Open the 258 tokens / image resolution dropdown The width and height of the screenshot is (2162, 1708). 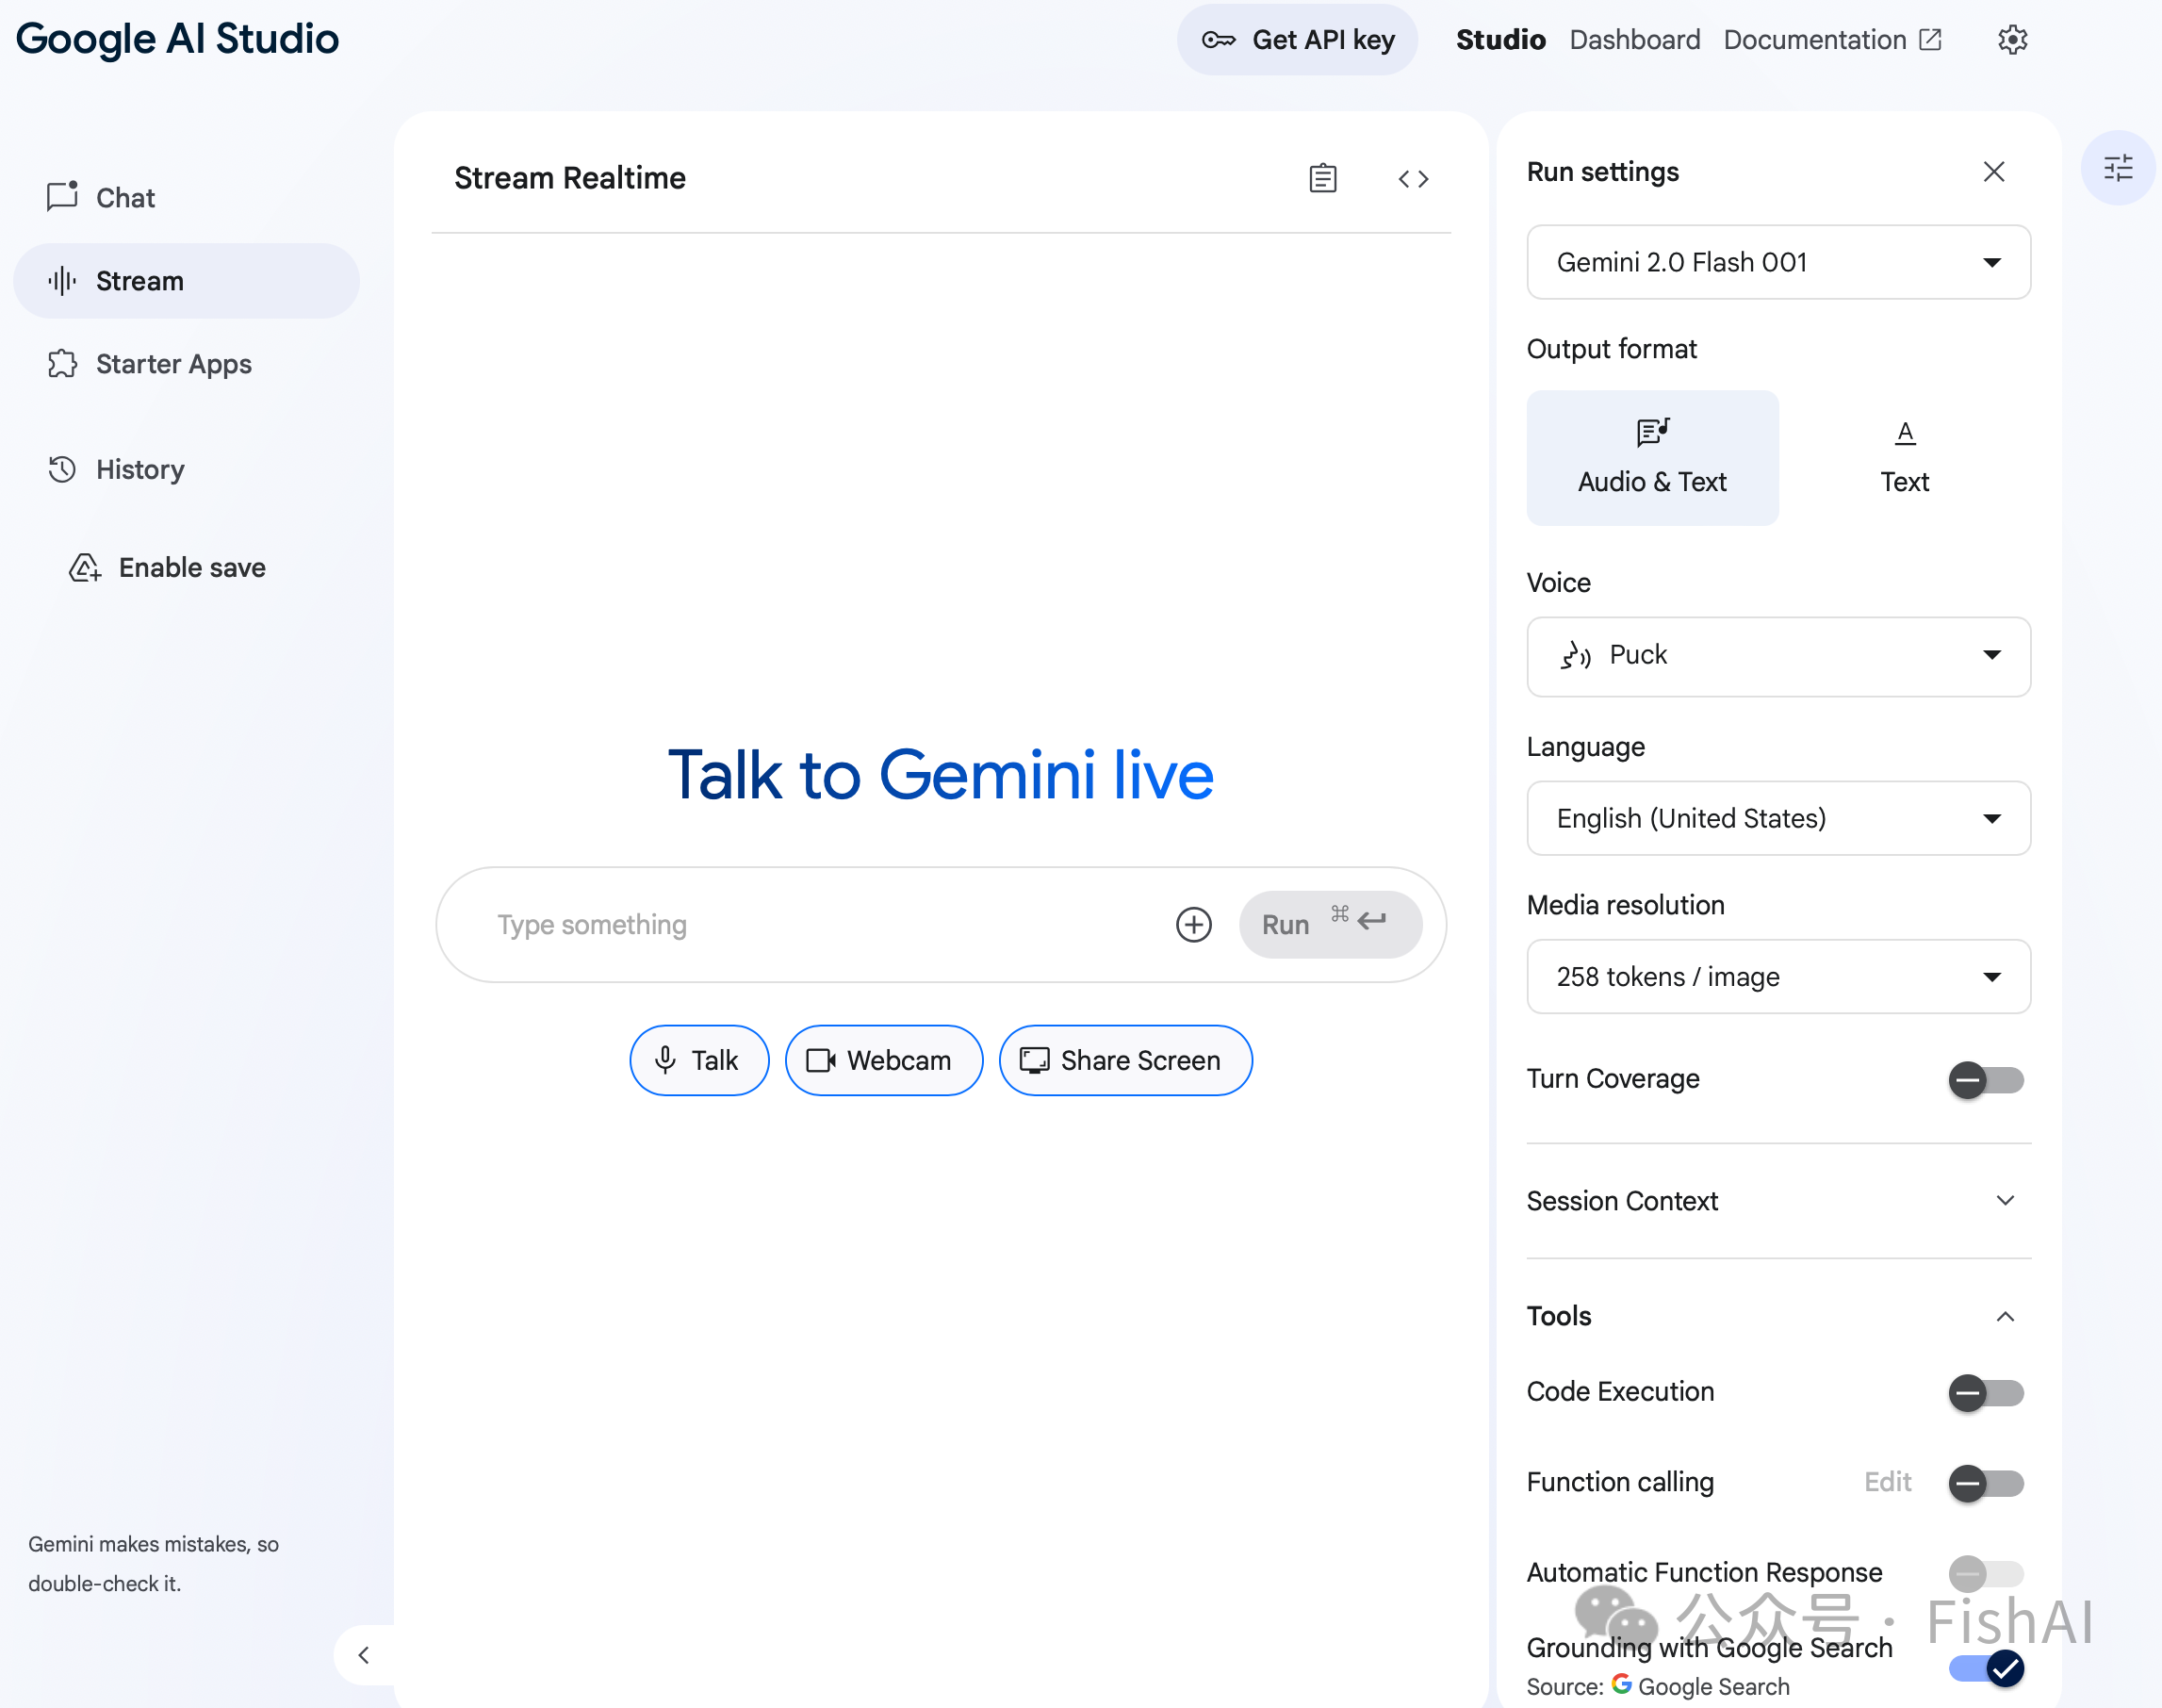click(1778, 976)
